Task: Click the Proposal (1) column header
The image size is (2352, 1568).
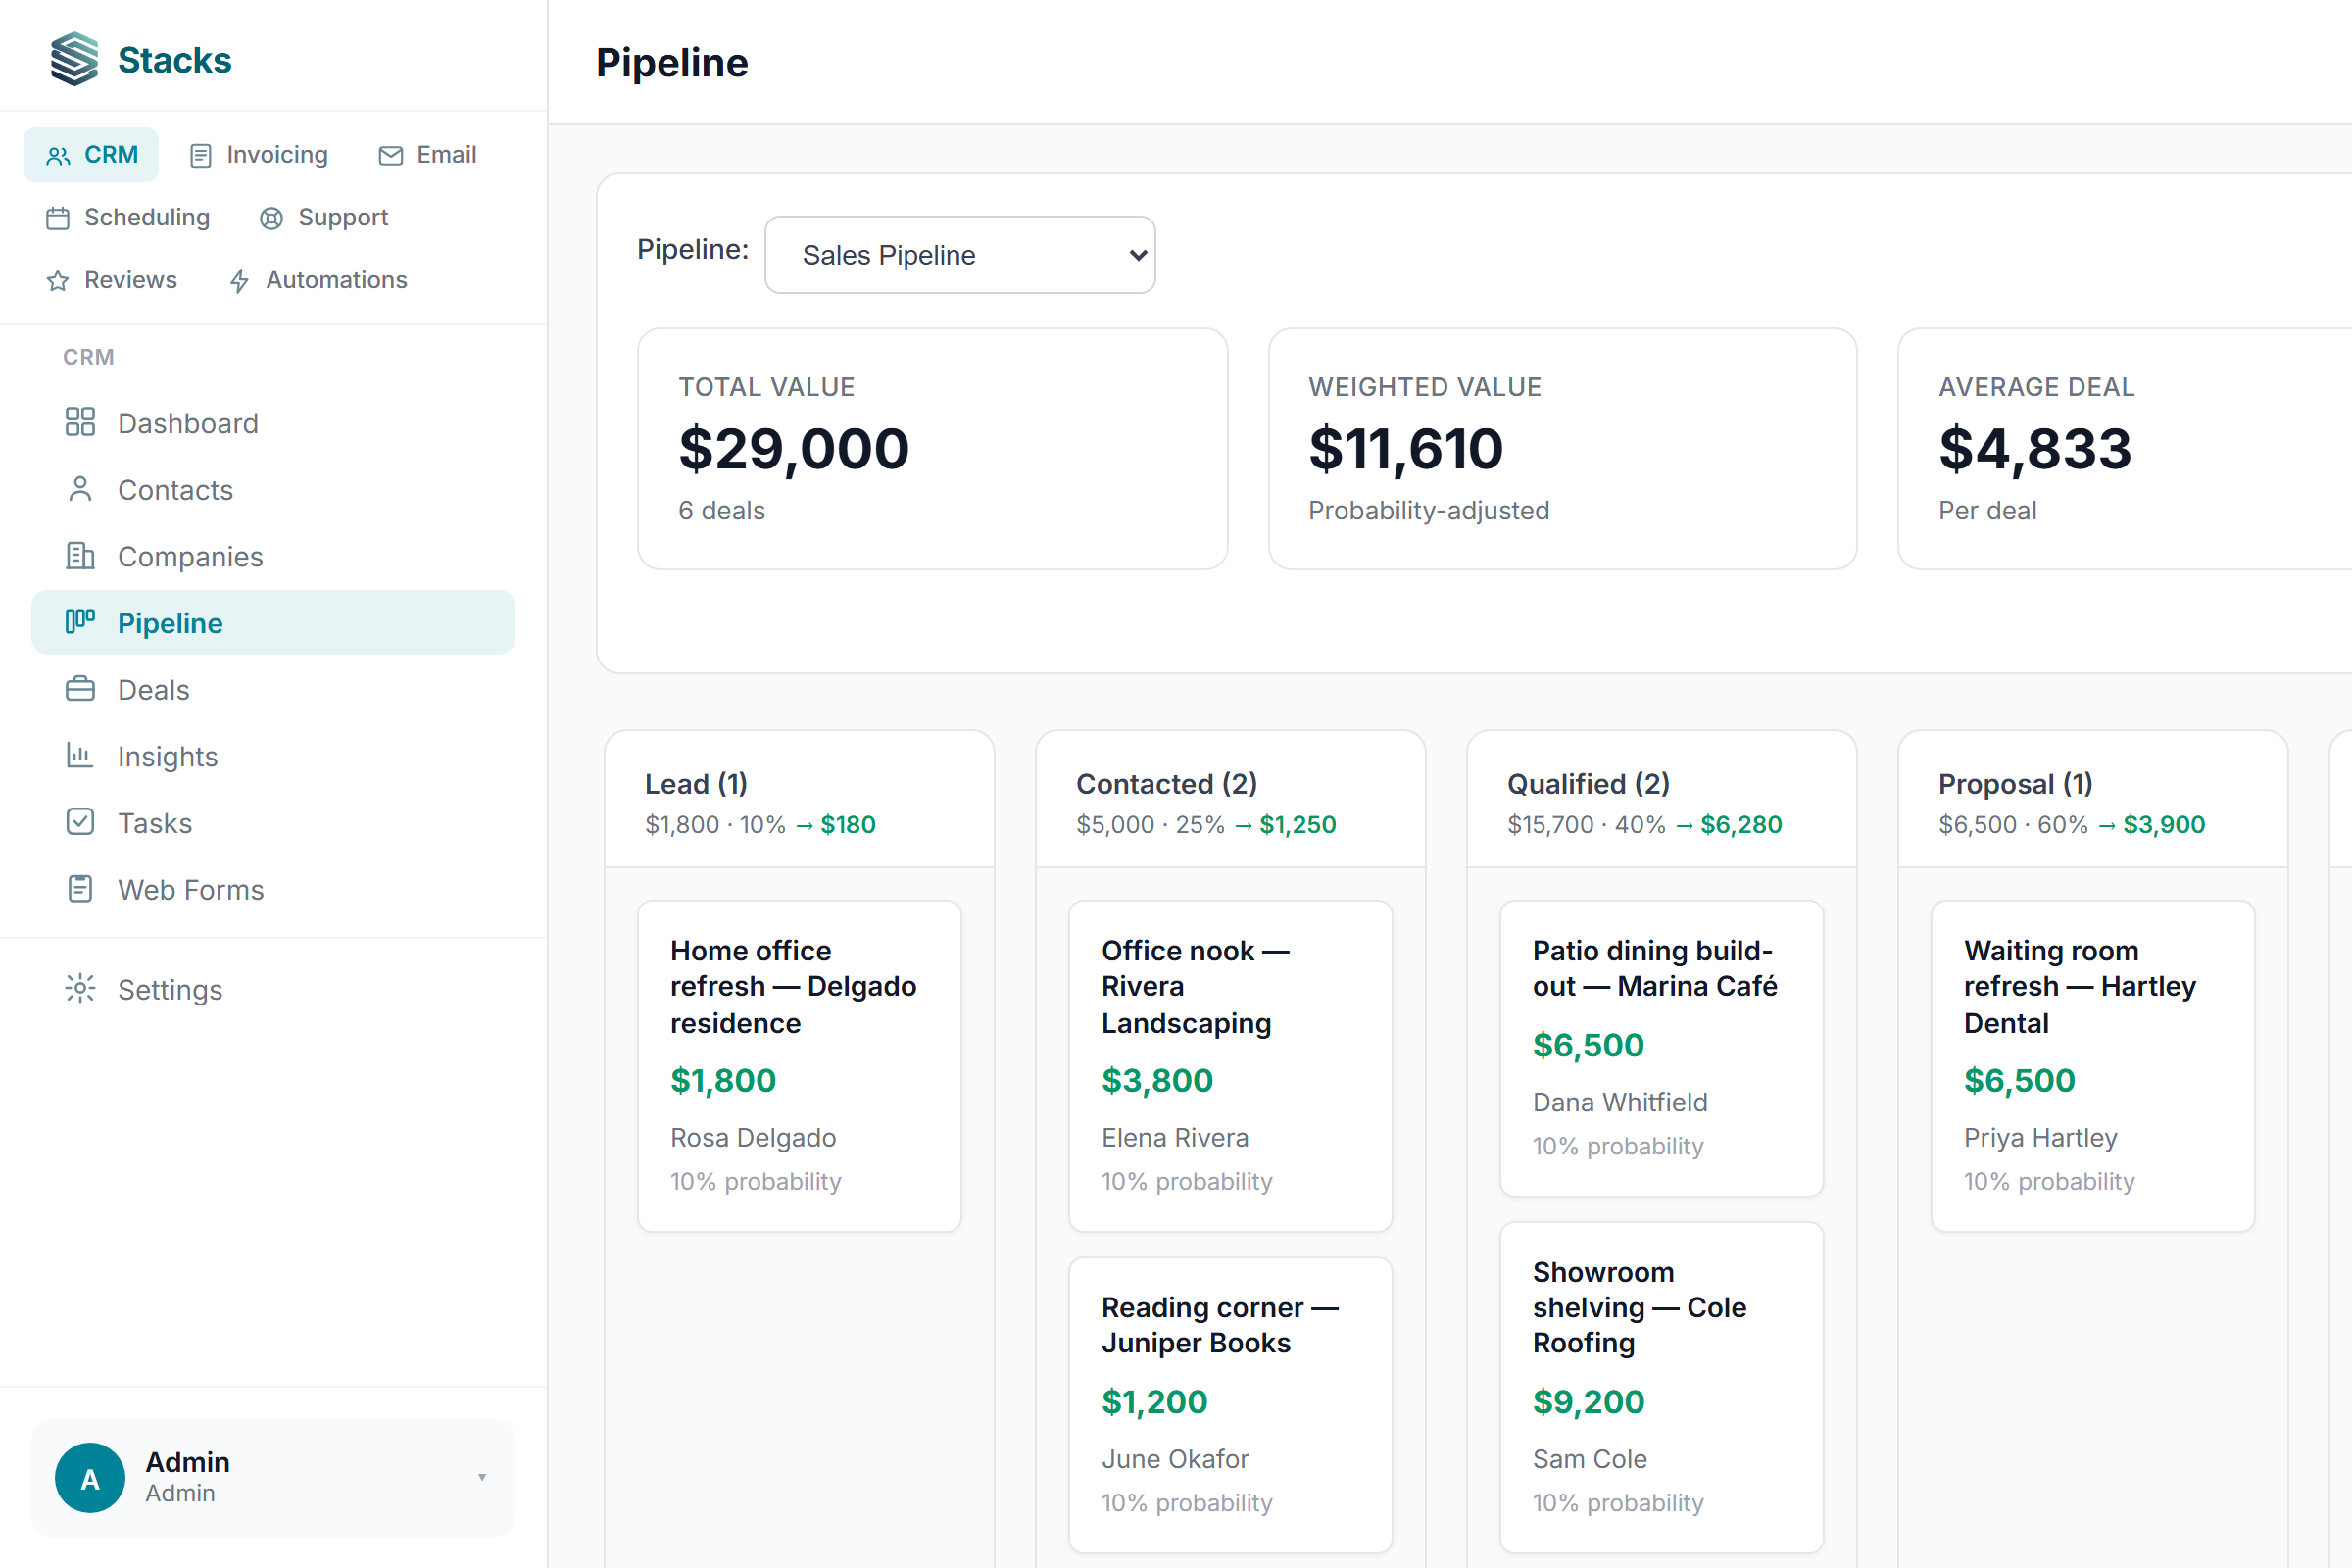Action: pos(2016,784)
